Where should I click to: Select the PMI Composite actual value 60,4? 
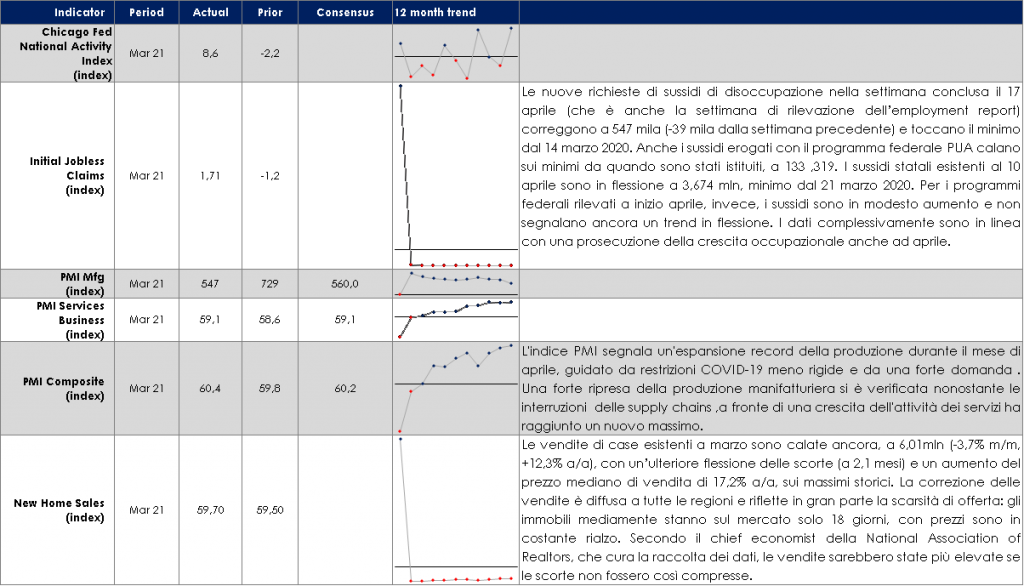click(210, 388)
